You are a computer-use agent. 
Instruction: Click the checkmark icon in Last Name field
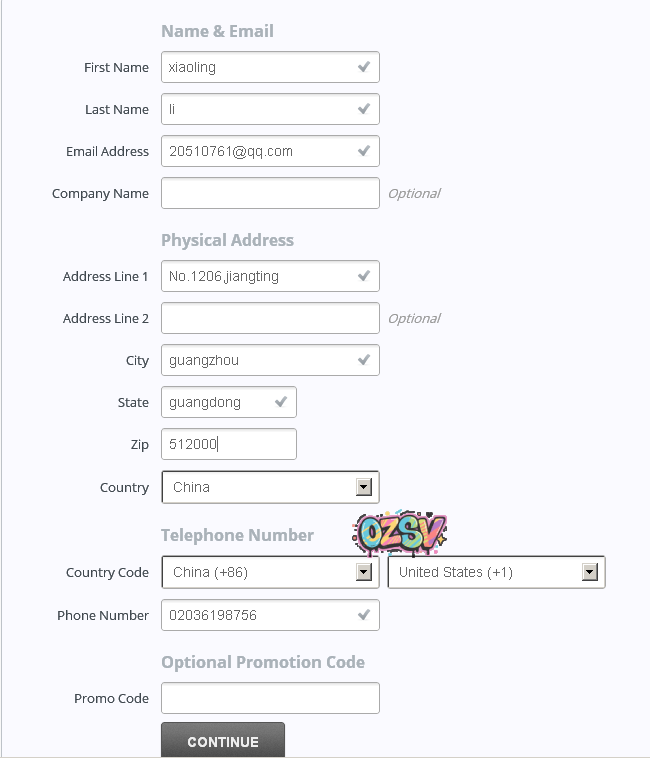364,109
